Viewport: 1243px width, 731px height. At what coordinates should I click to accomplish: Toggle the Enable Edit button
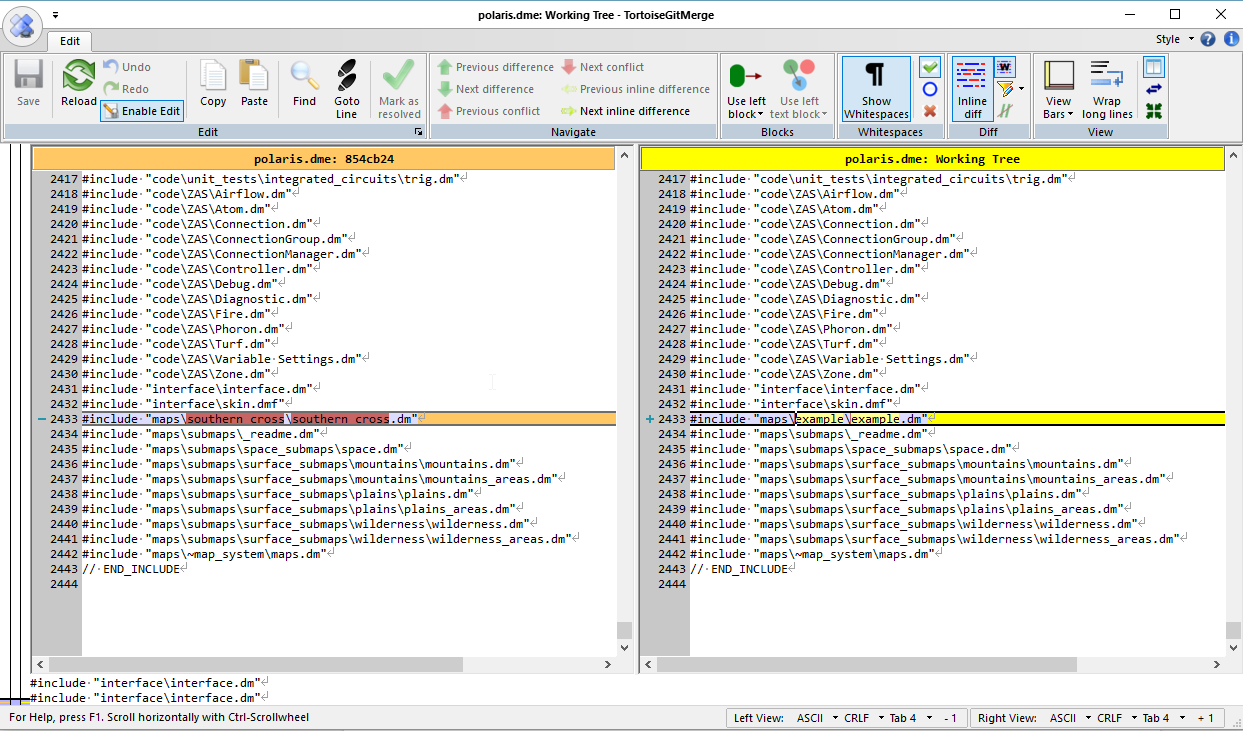click(141, 111)
